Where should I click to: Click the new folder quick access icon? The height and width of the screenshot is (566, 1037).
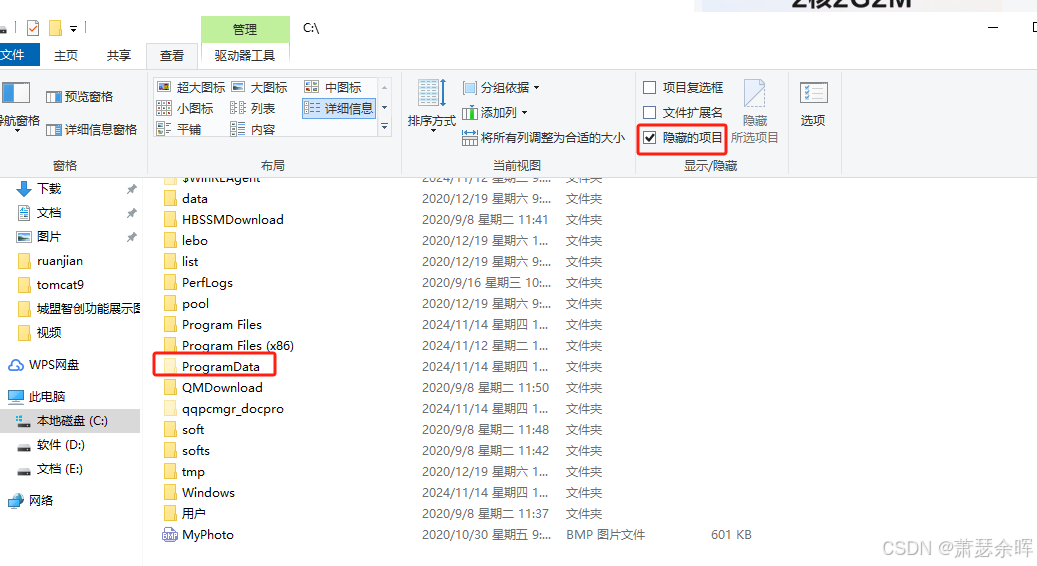[x=56, y=28]
